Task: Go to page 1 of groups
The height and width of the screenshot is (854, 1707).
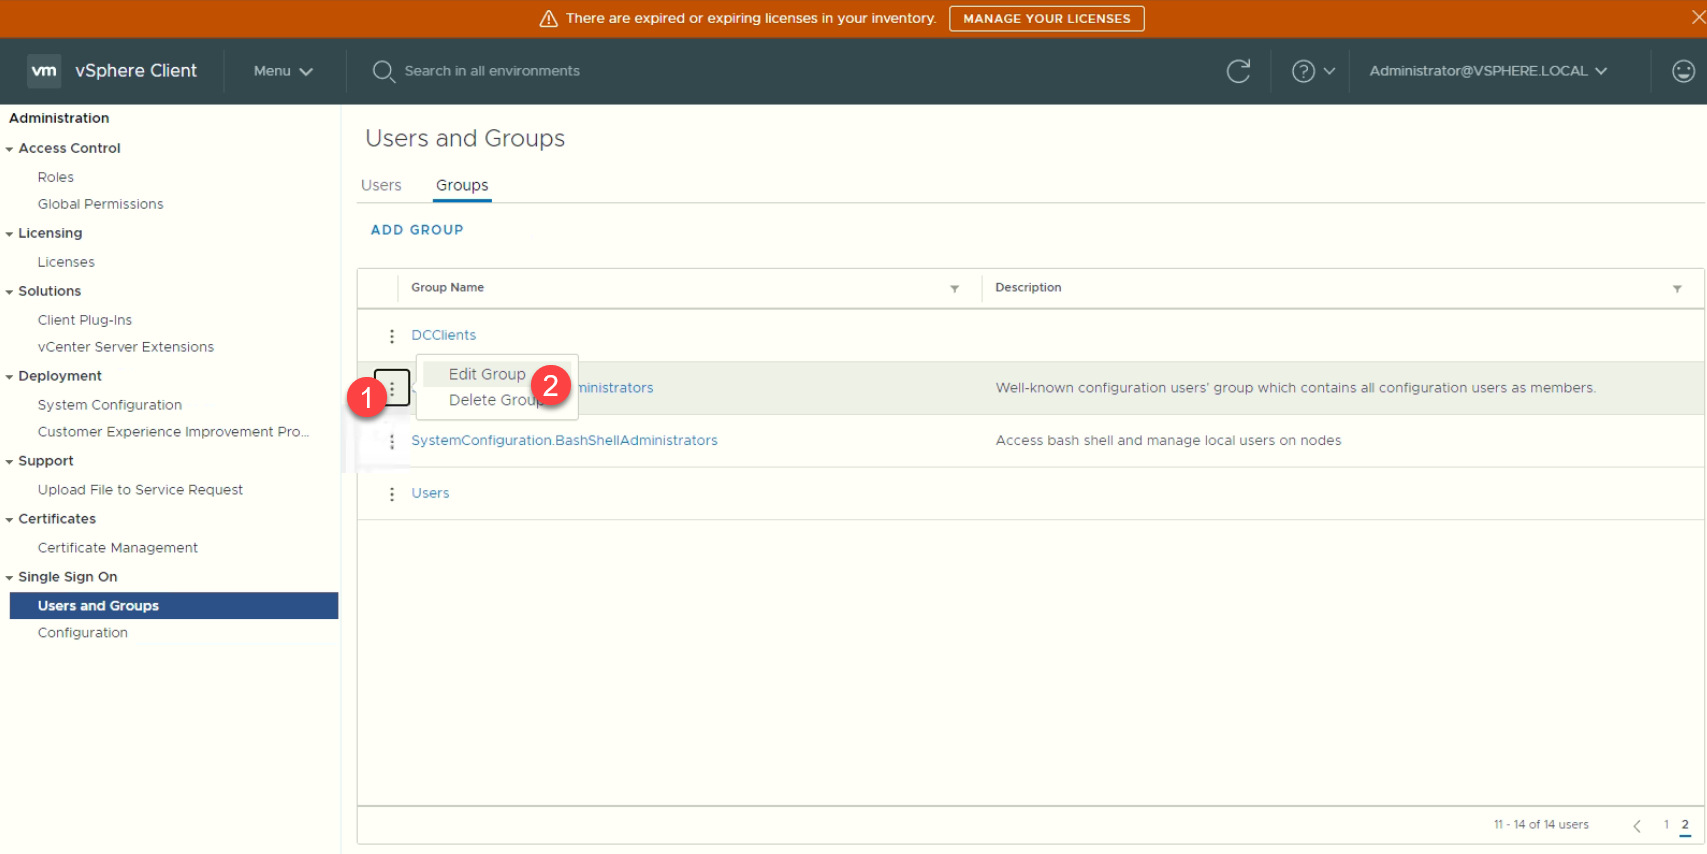Action: (x=1666, y=825)
